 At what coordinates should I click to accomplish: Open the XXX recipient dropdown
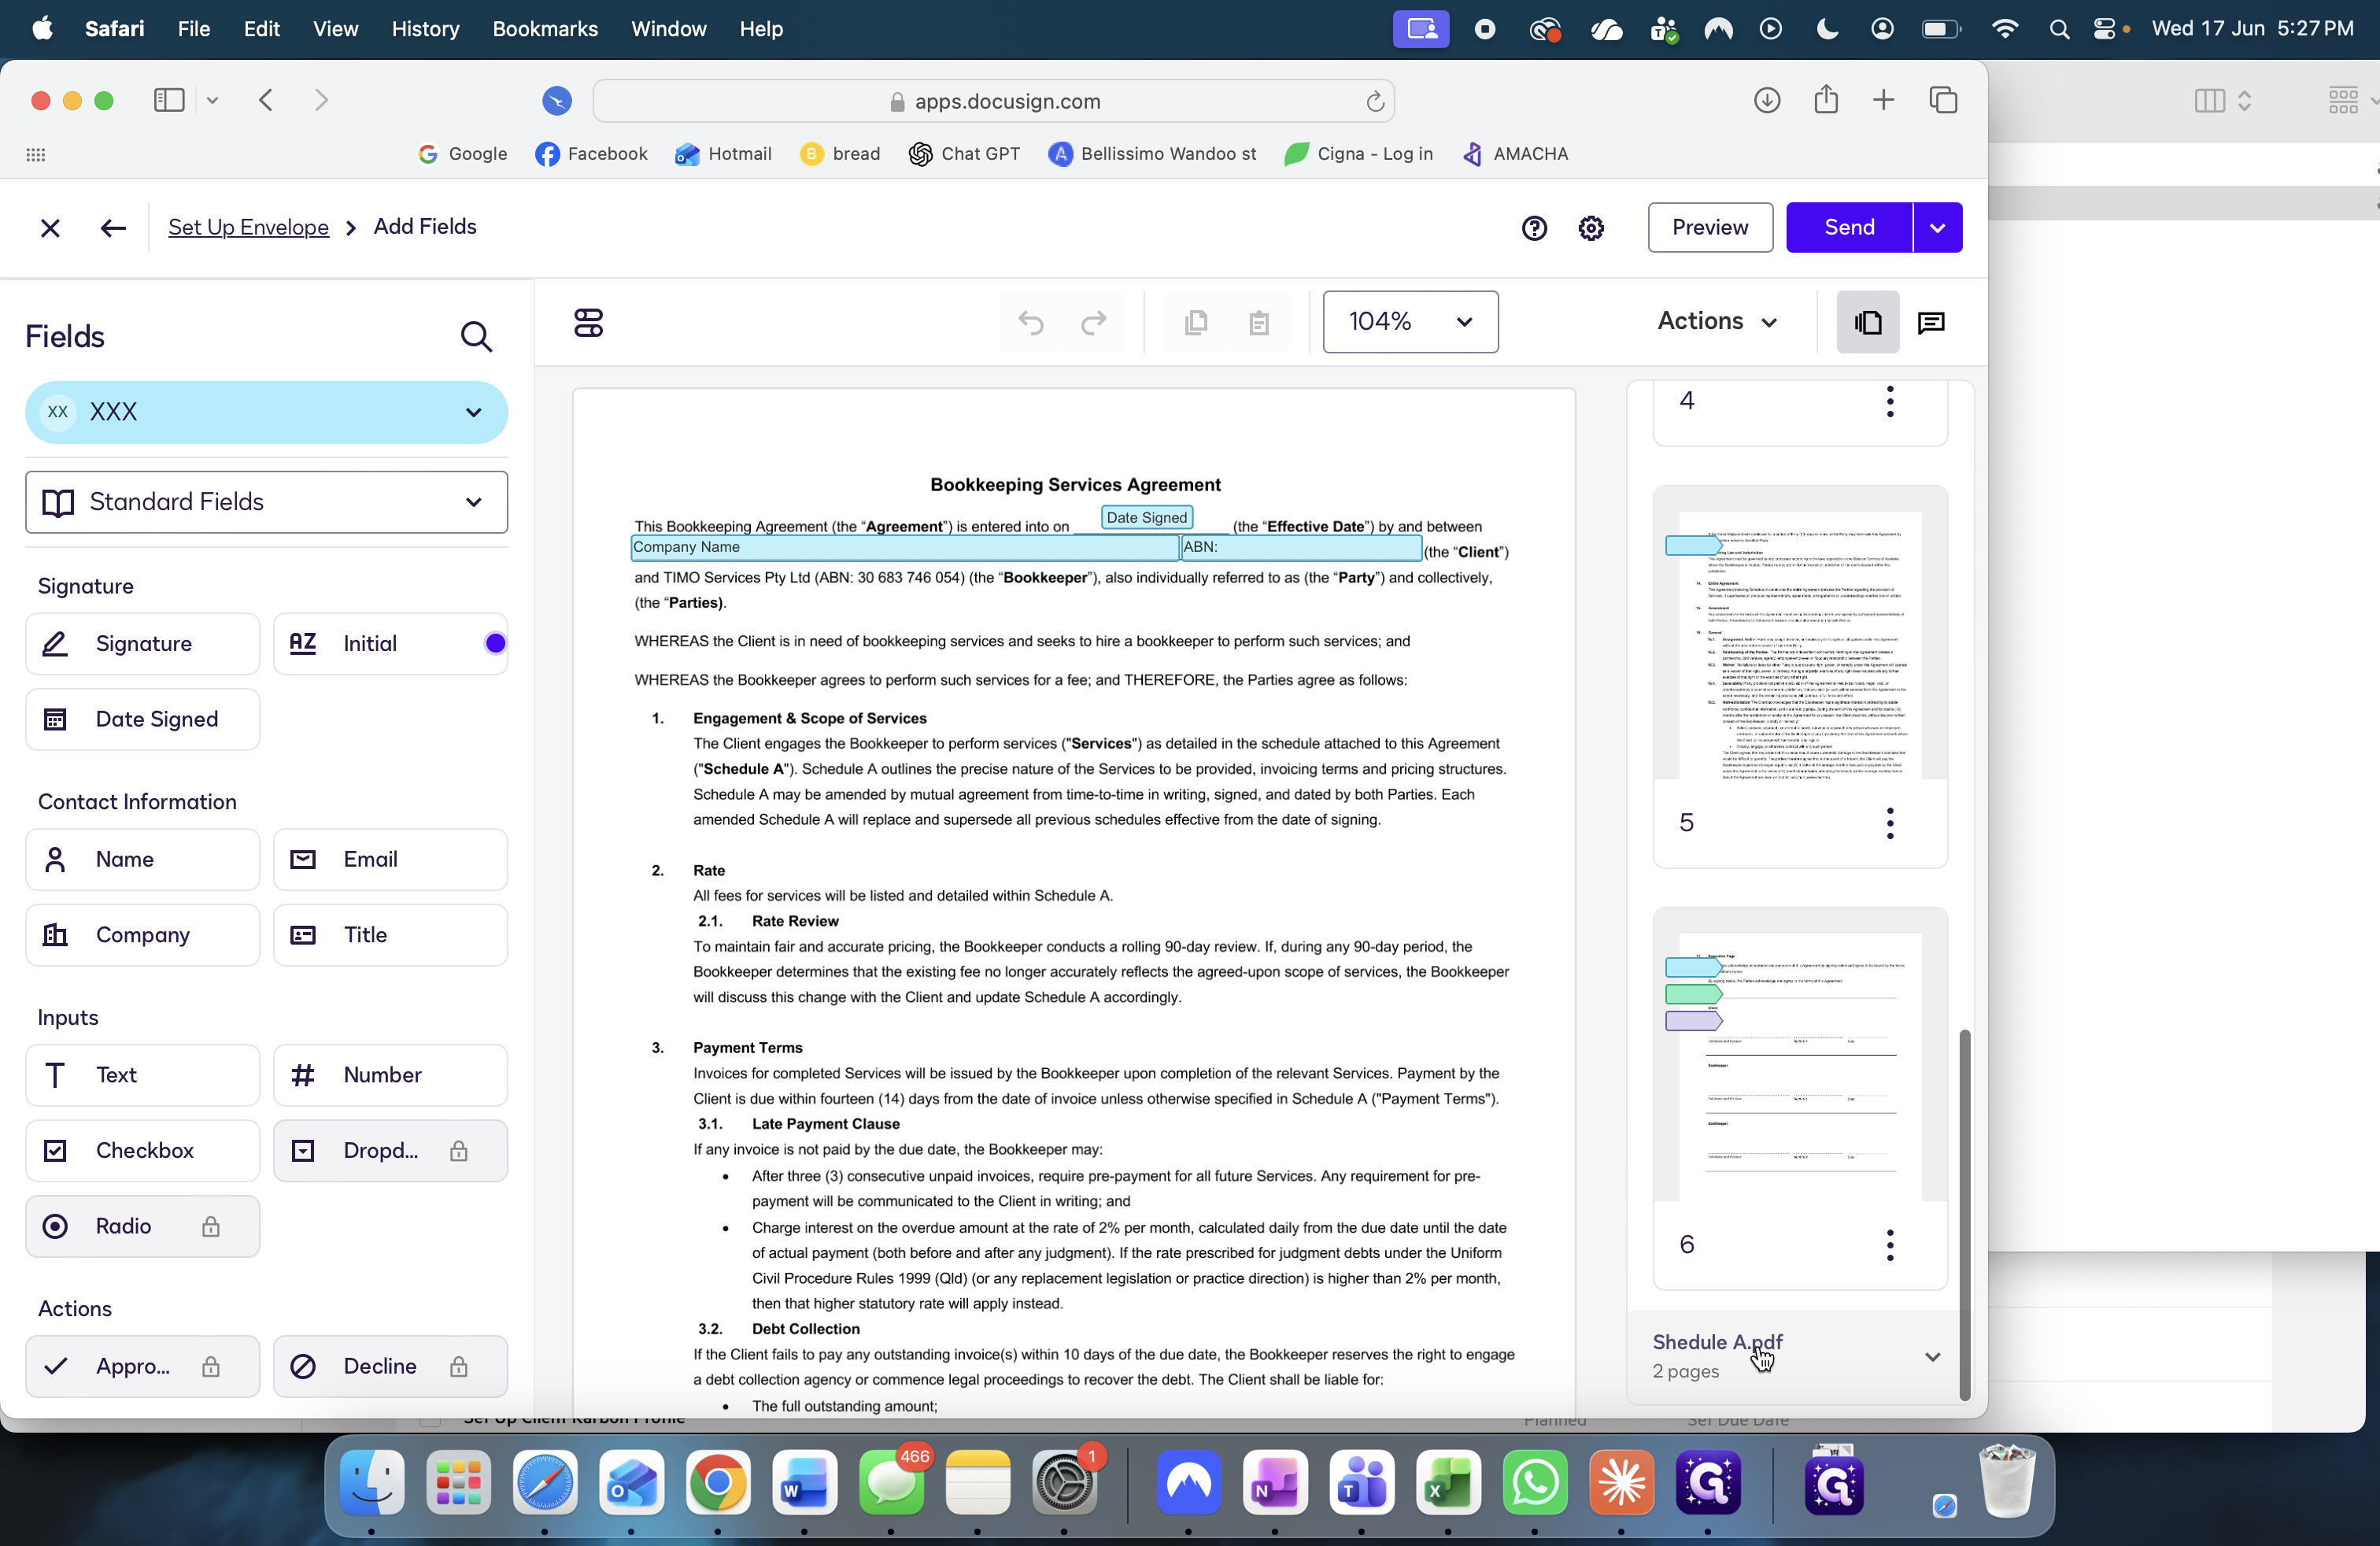tap(266, 412)
